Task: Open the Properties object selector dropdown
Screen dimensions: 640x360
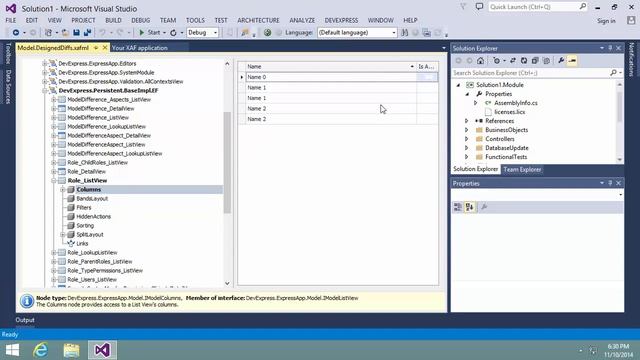Action: click(x=620, y=195)
